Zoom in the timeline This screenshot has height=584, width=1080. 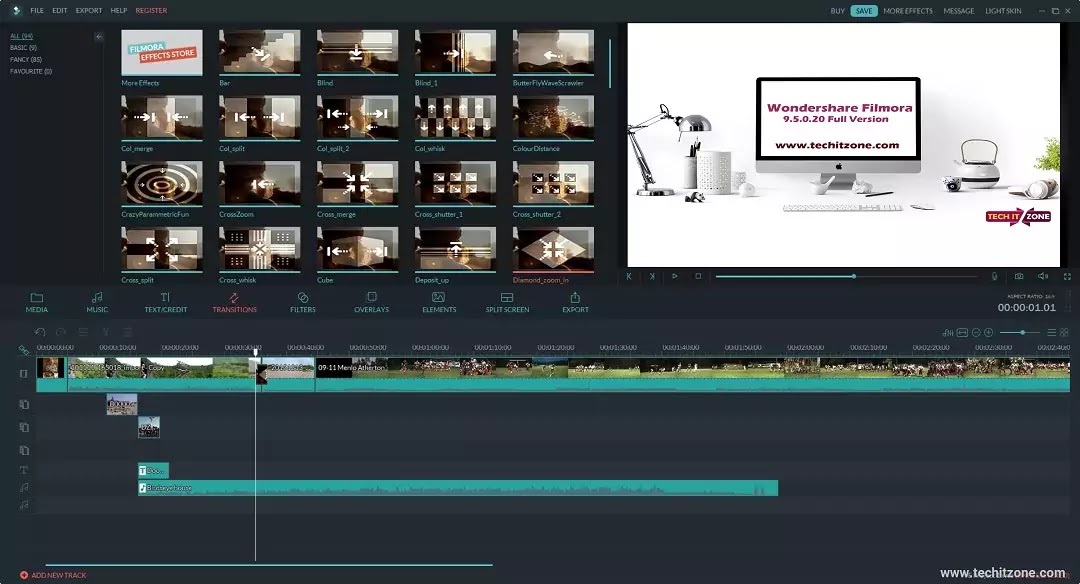click(988, 333)
